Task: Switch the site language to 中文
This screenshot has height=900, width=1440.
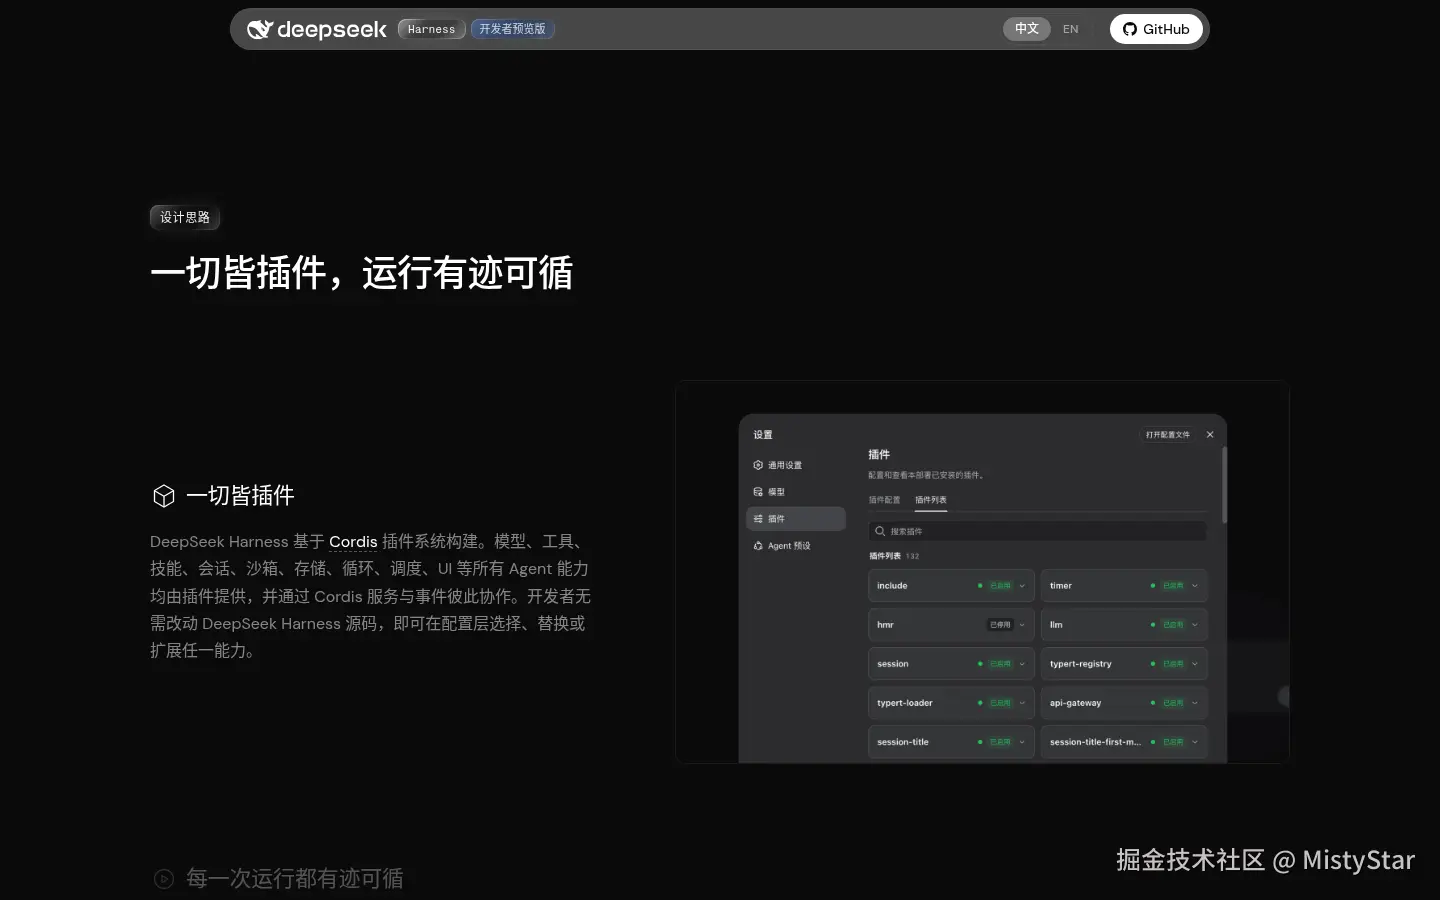Action: (x=1027, y=29)
